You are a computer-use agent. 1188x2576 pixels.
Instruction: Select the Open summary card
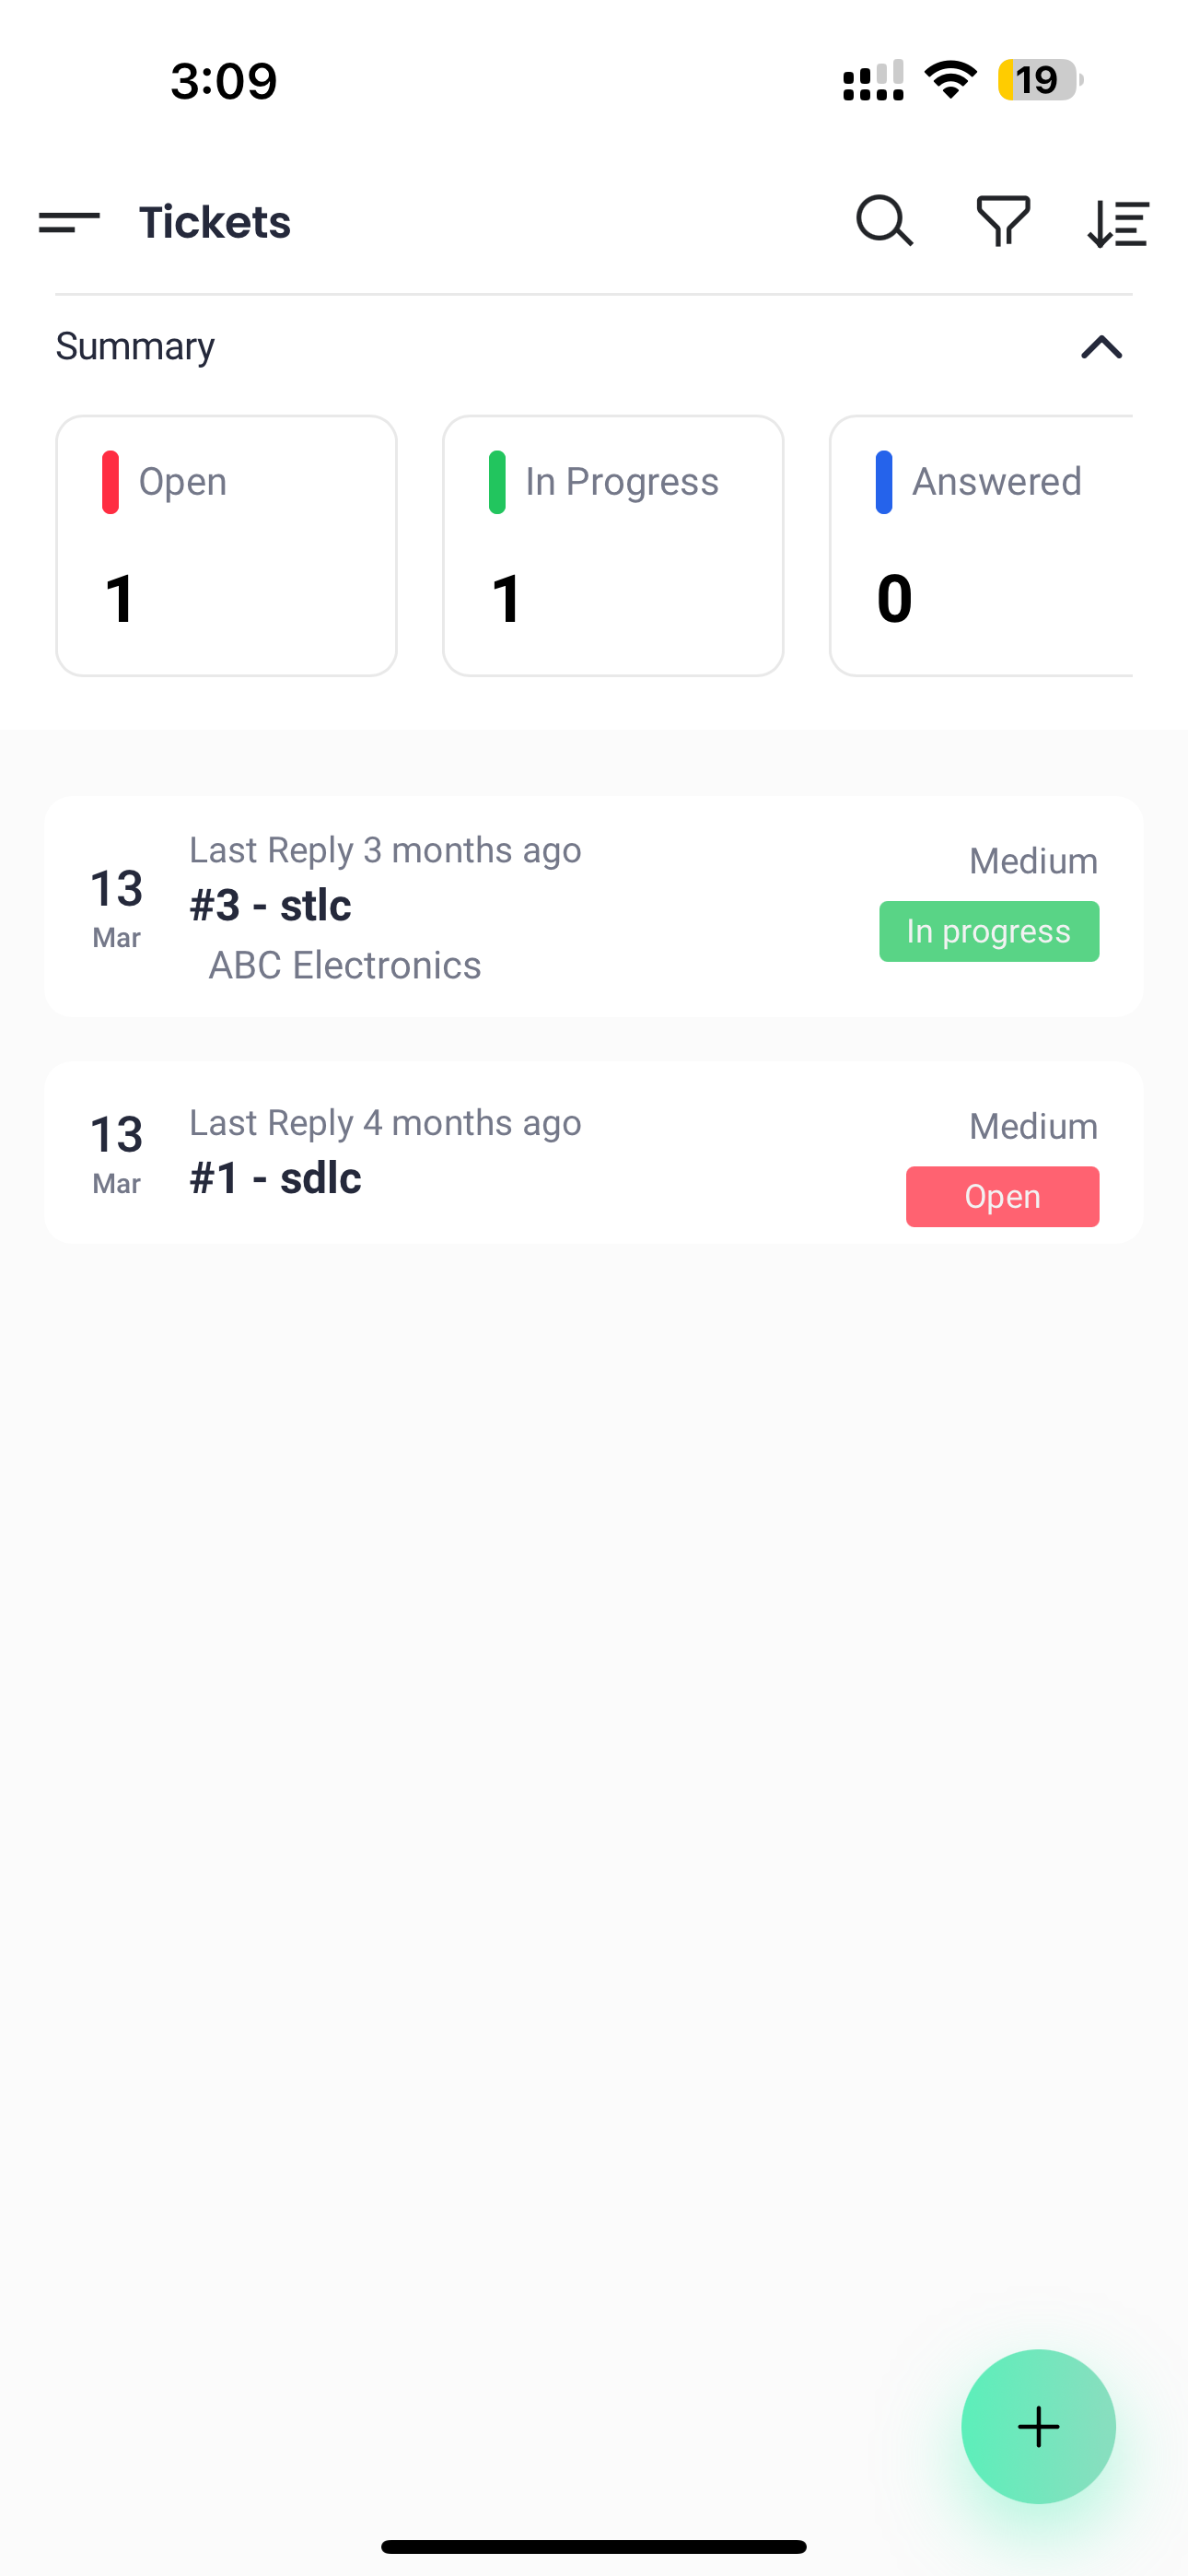pos(226,545)
